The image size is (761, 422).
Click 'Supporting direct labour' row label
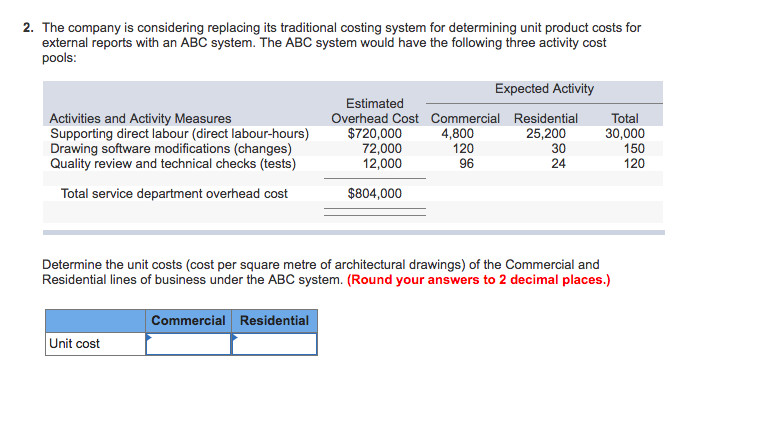180,133
